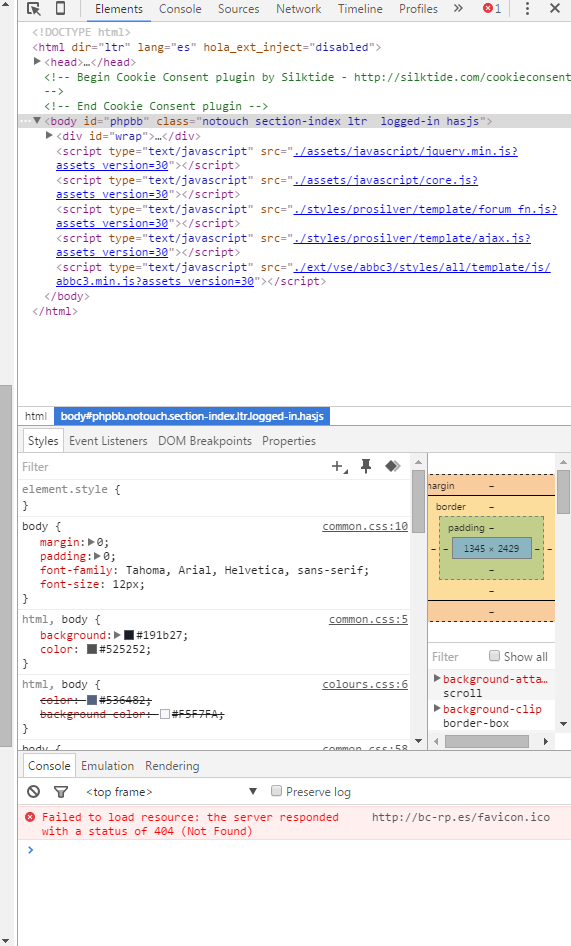Click the Styles pane vertical scrollbar thumb
This screenshot has height=946, width=571.
(x=418, y=501)
